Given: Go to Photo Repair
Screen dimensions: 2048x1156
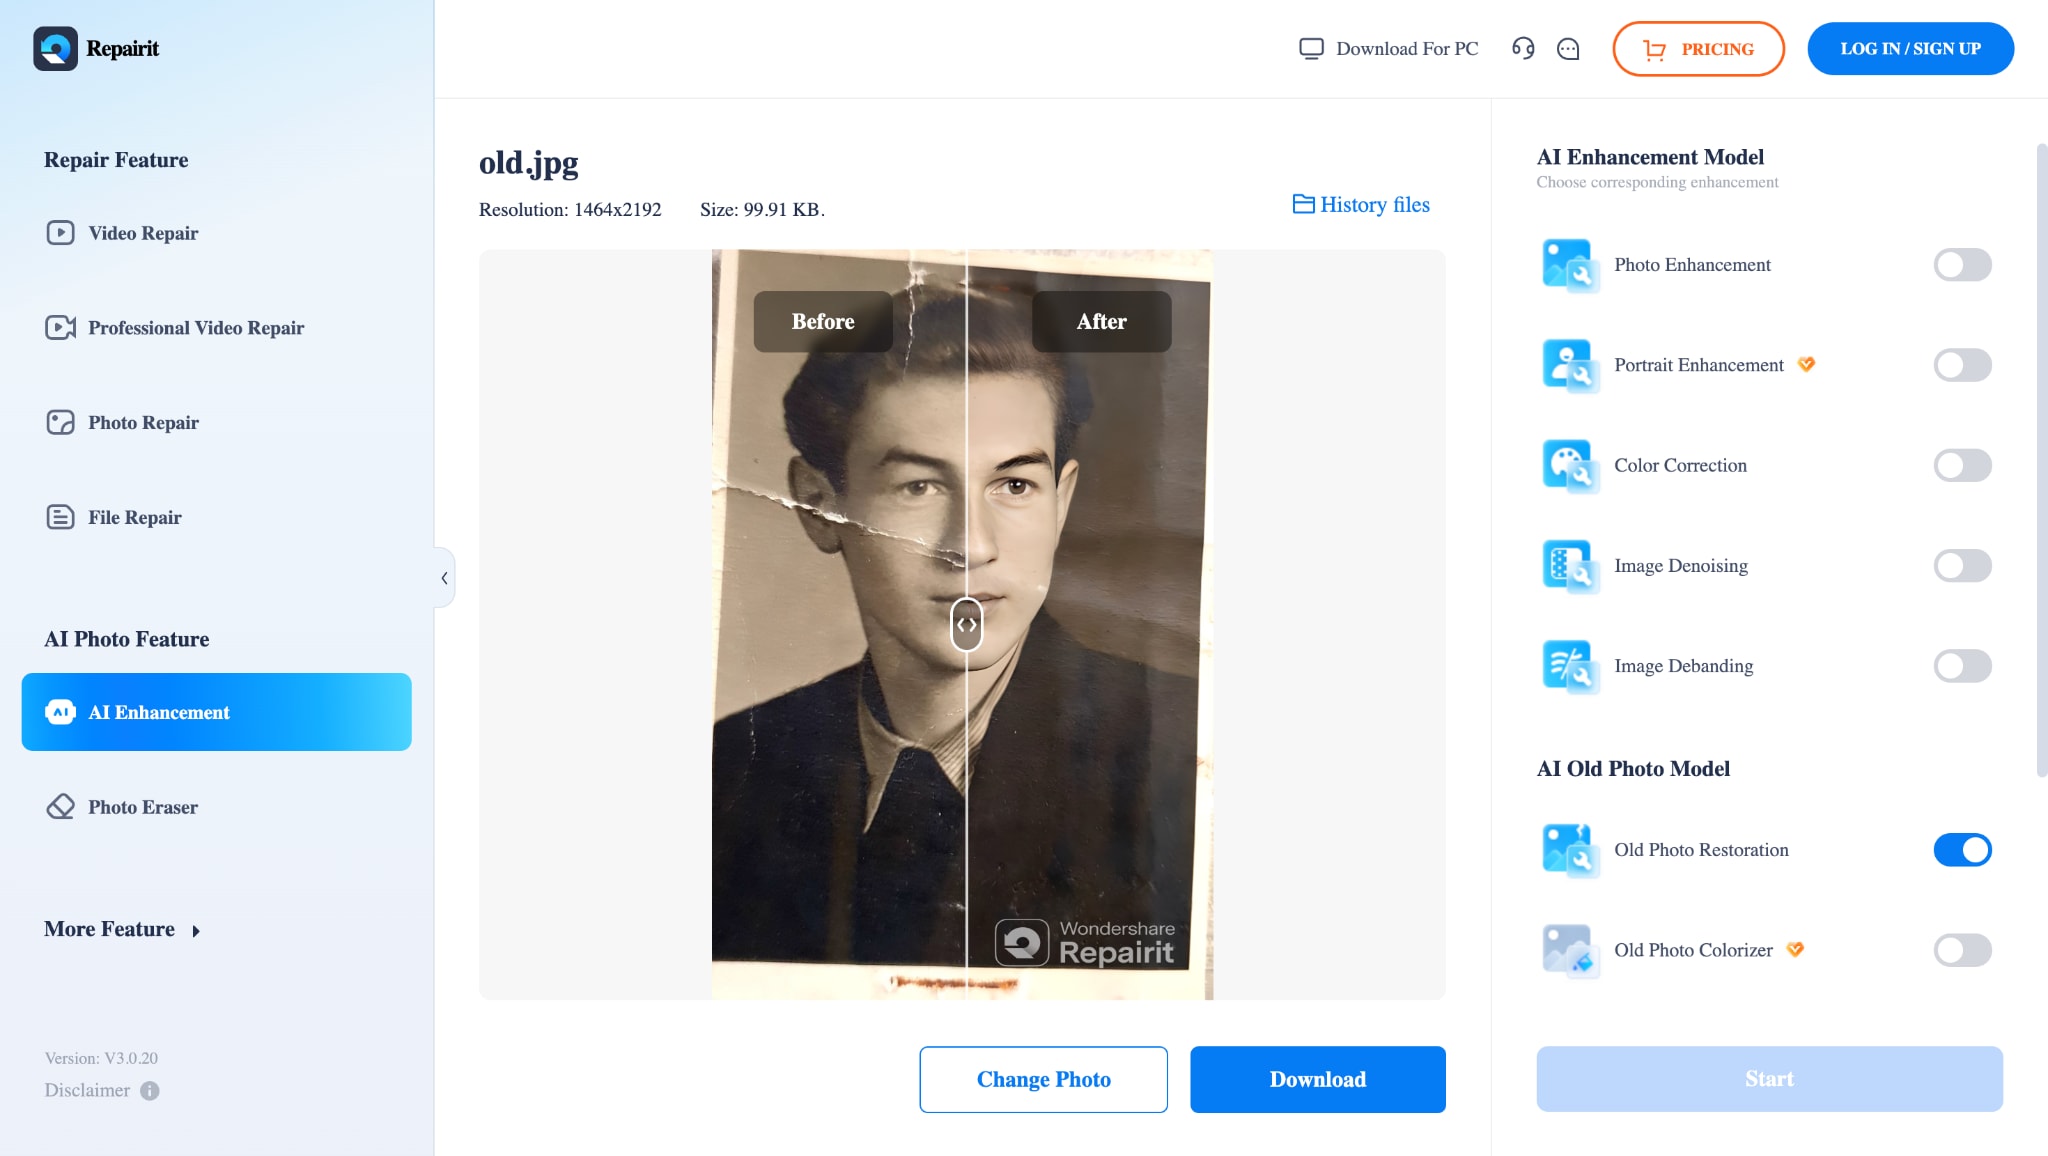Looking at the screenshot, I should point(216,422).
